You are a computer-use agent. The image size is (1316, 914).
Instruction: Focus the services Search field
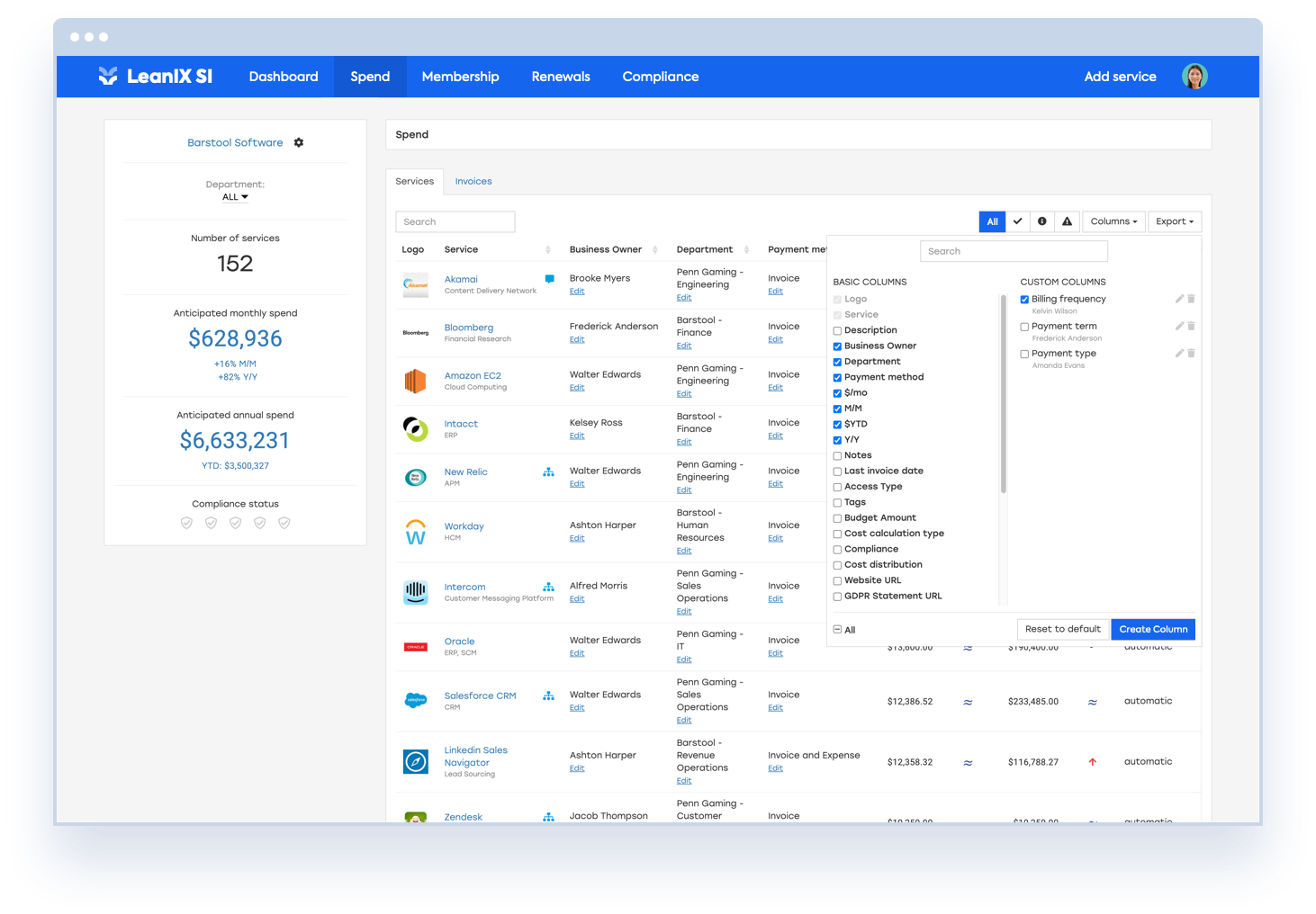click(455, 222)
